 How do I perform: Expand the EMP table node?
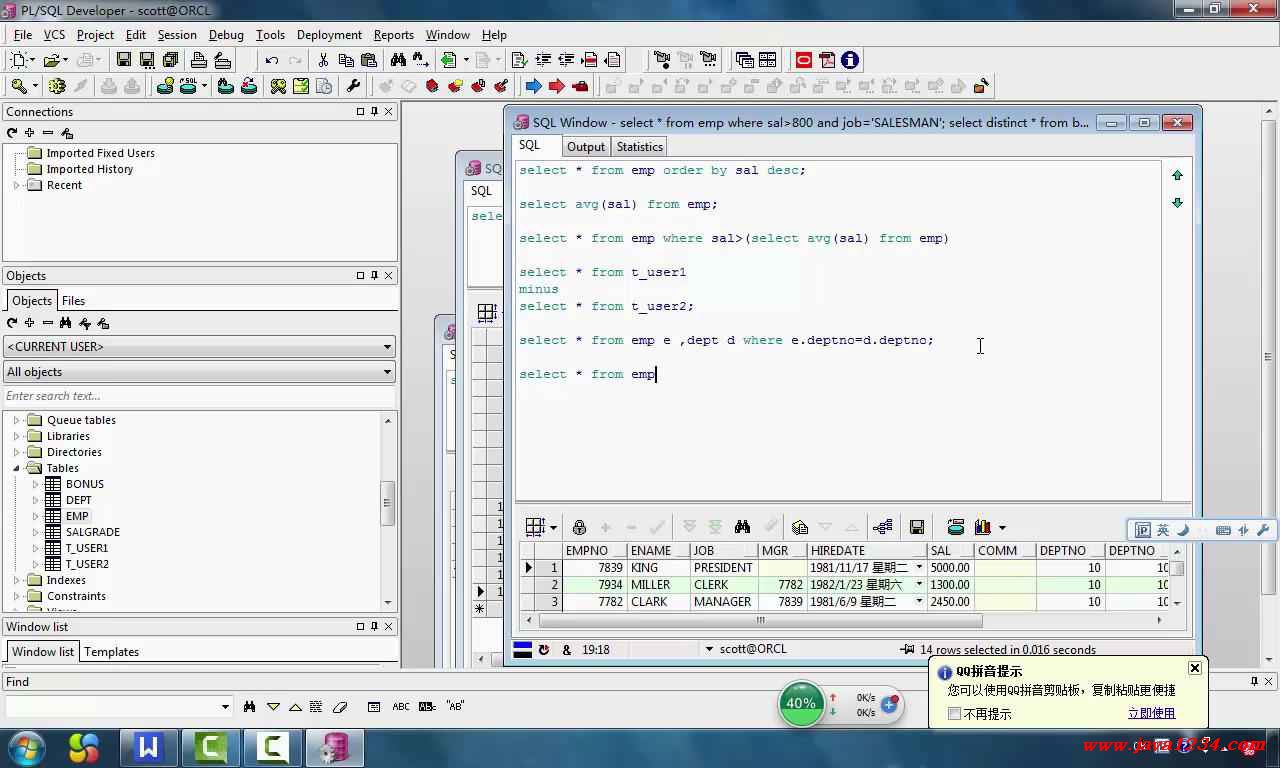(36, 516)
